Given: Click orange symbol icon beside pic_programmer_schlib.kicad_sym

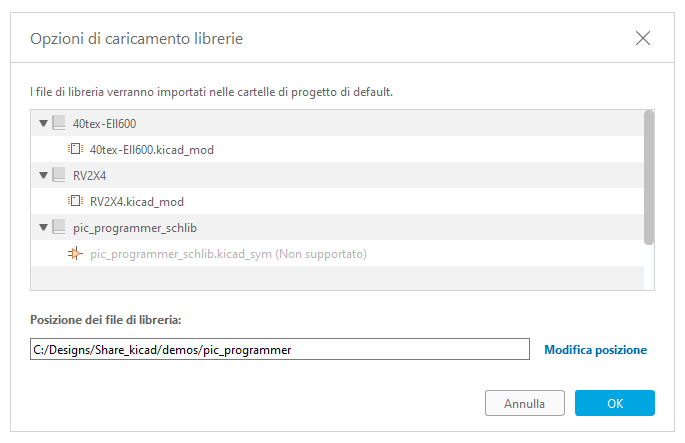Looking at the screenshot, I should click(x=75, y=254).
